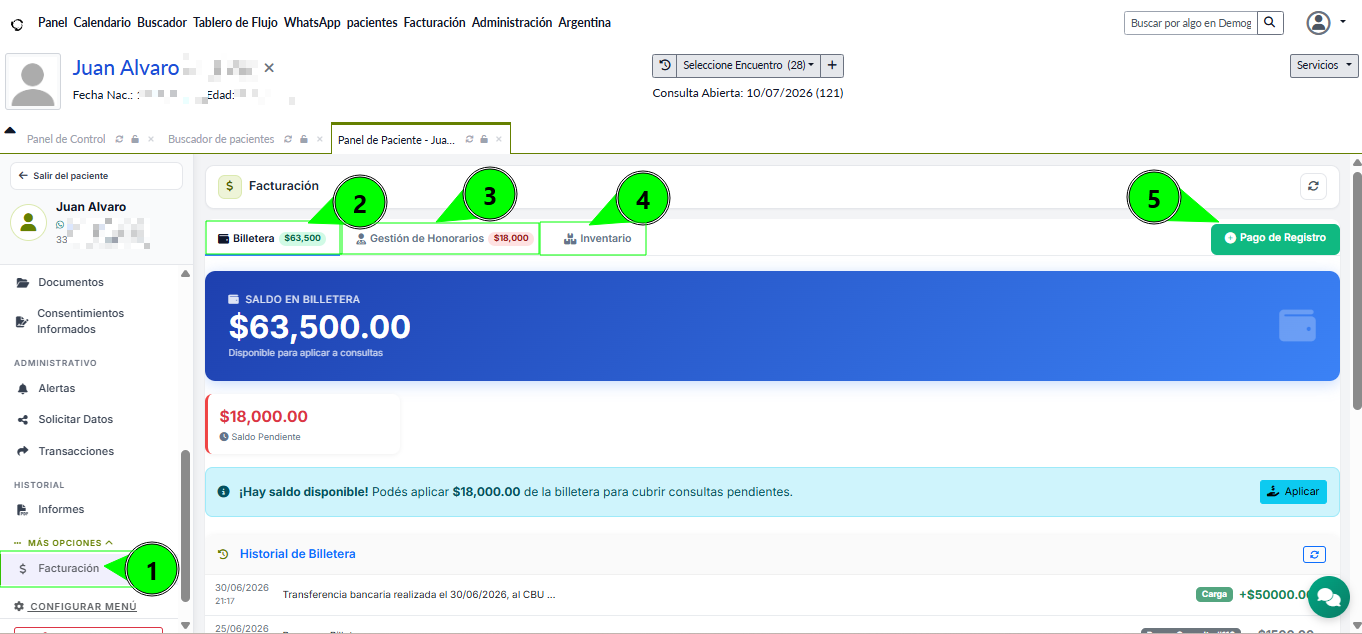Image resolution: width=1362 pixels, height=634 pixels.
Task: Open the Argentina menu
Action: pos(584,22)
